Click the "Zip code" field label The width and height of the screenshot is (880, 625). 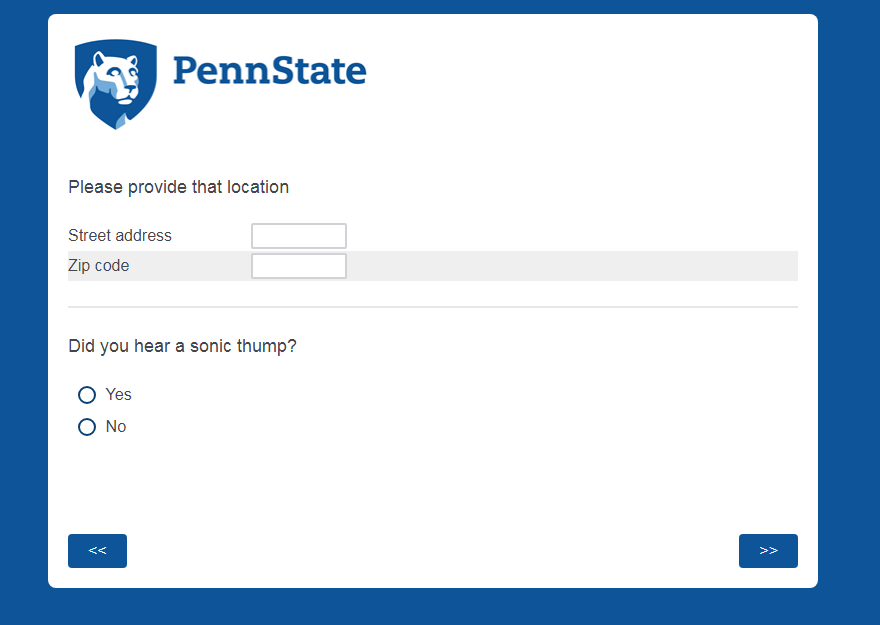[99, 266]
